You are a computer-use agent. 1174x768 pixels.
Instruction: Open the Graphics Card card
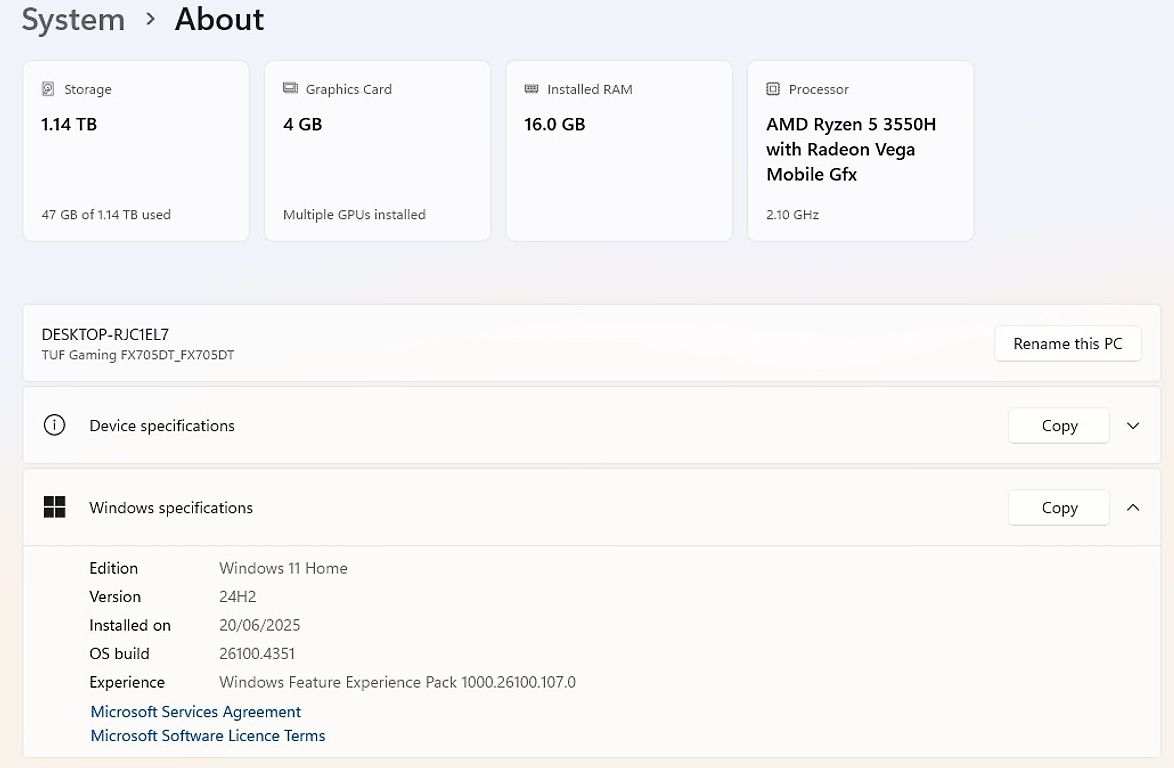(377, 151)
